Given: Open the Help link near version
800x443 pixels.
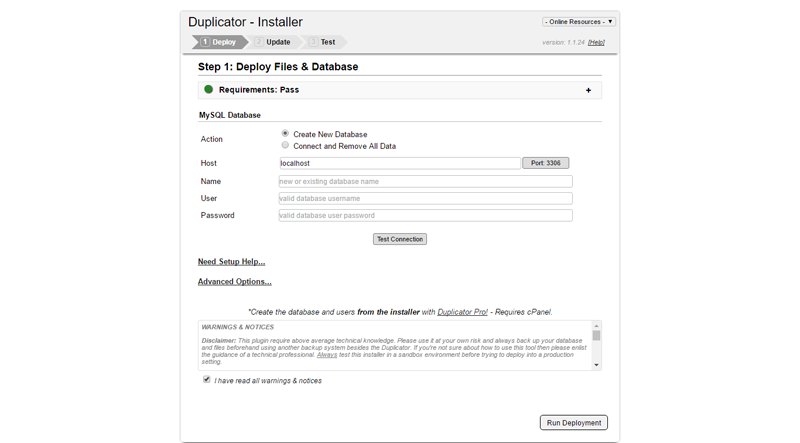Looking at the screenshot, I should pos(596,42).
